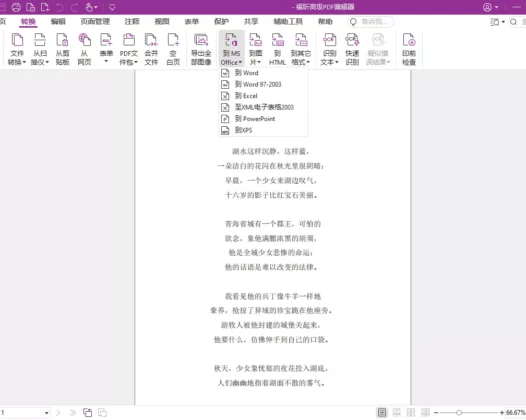Click the 66.67% zoom value
This screenshot has width=526, height=420.
point(516,413)
